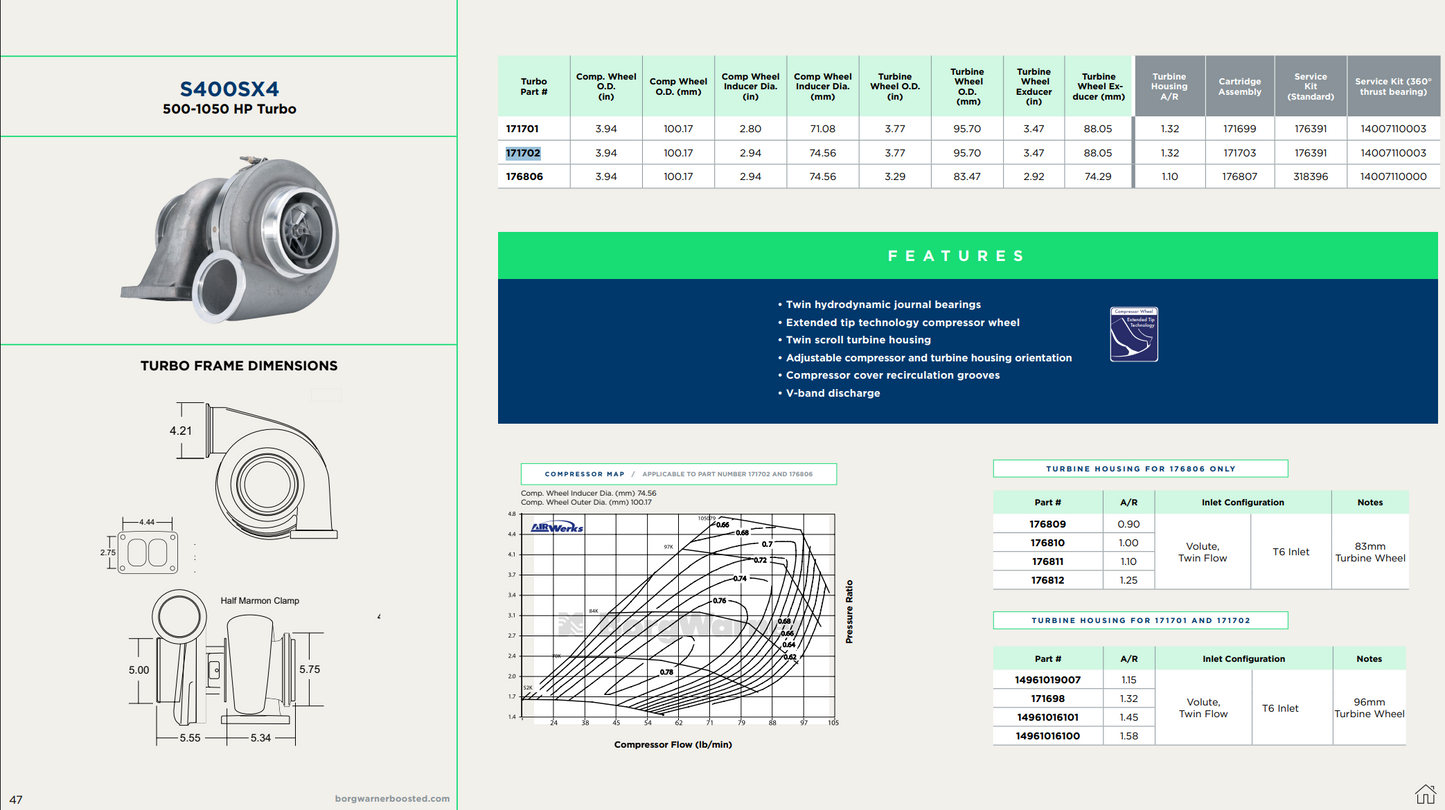Select the S400SX4 title
Screen dimensions: 1445x810
(x=229, y=89)
